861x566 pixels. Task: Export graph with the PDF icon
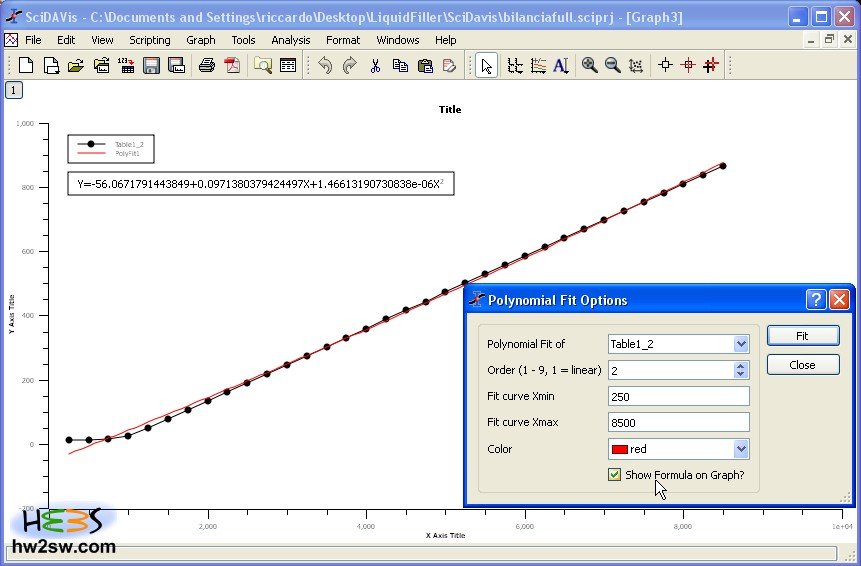click(232, 66)
